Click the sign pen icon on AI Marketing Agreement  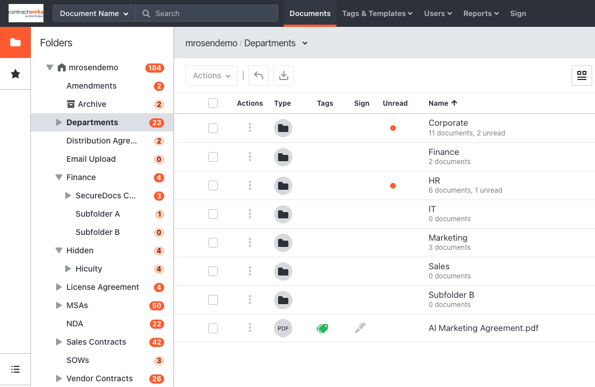pyautogui.click(x=360, y=328)
